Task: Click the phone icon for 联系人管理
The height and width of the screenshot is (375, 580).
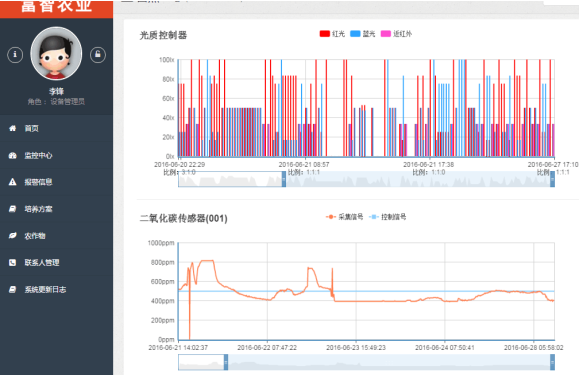Action: coord(13,263)
